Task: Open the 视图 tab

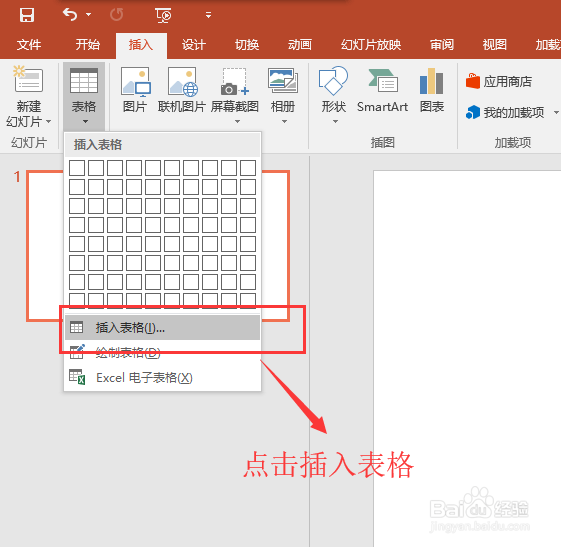Action: coord(494,45)
